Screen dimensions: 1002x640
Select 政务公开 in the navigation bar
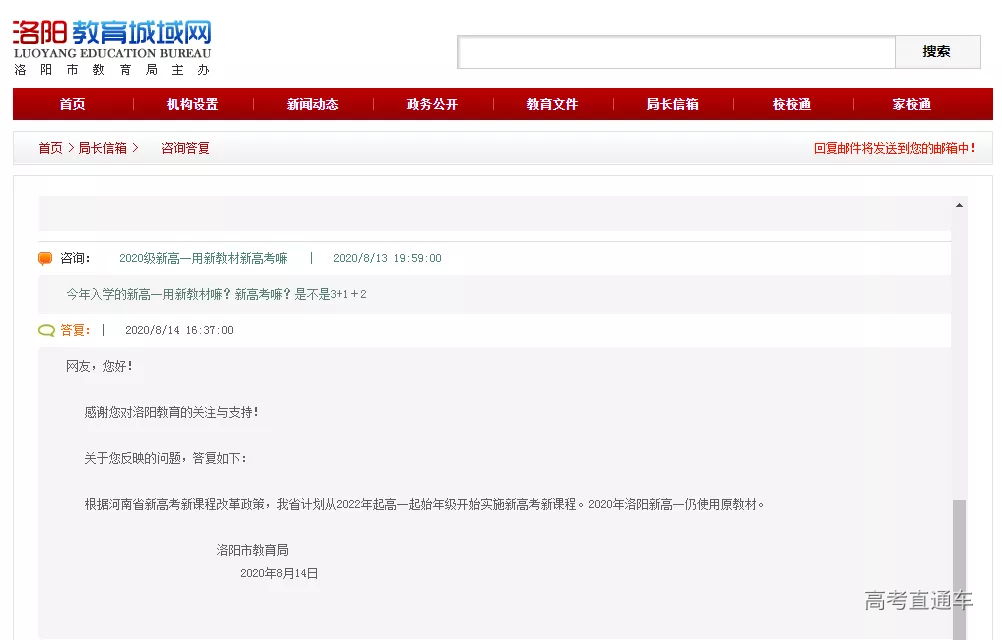[432, 104]
